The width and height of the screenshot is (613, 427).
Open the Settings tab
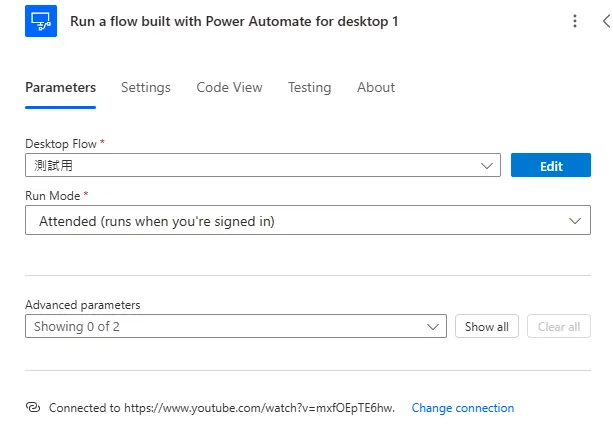click(146, 88)
